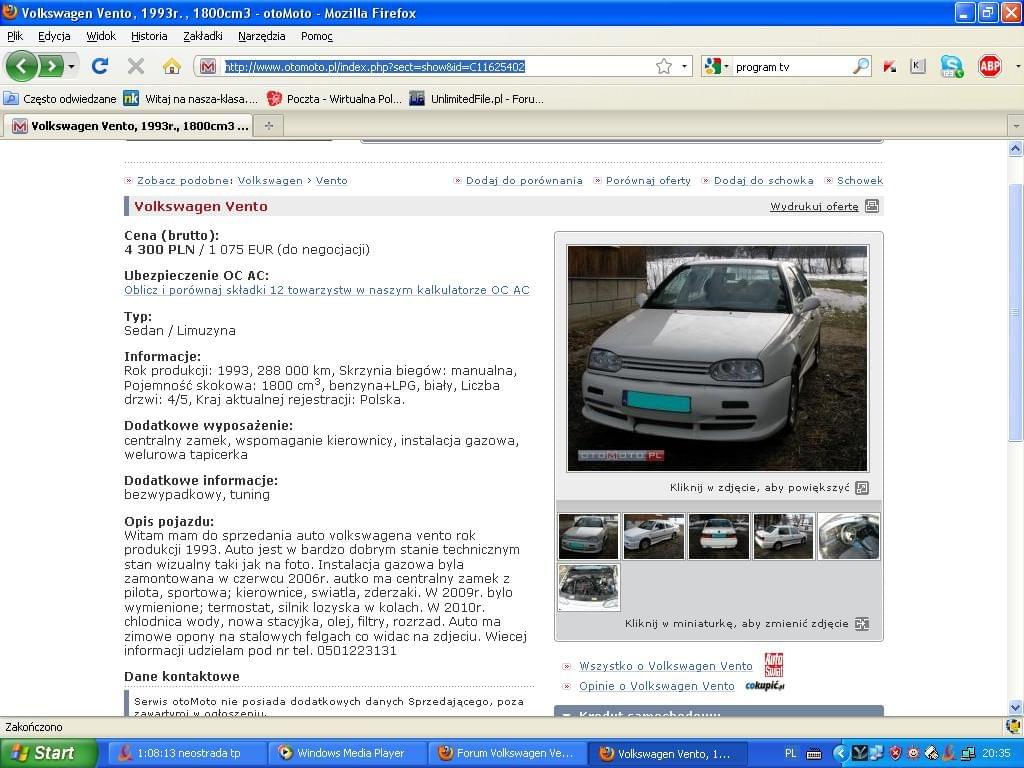This screenshot has width=1024, height=768.
Task: Click the Kaspersky virtual keyboard icon
Action: 918,66
